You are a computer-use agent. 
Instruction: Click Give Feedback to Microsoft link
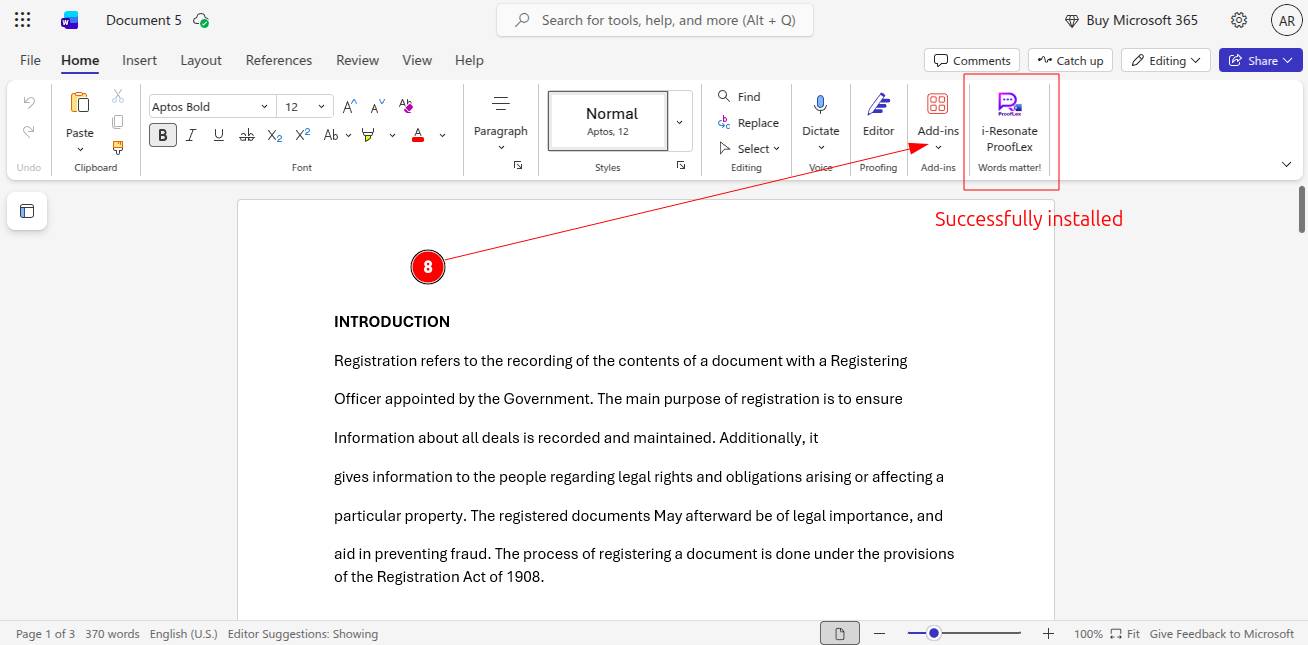click(x=1221, y=634)
